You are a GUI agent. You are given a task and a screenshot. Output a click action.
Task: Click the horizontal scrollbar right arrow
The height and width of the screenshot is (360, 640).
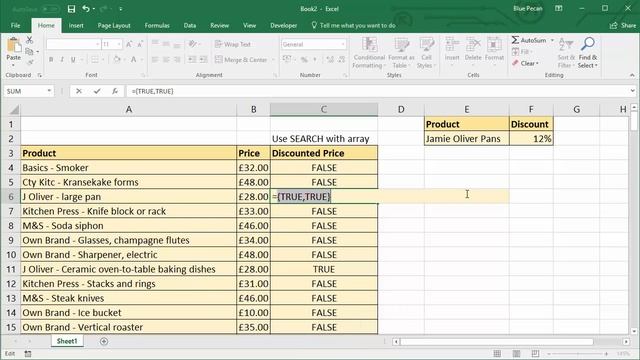[626, 341]
